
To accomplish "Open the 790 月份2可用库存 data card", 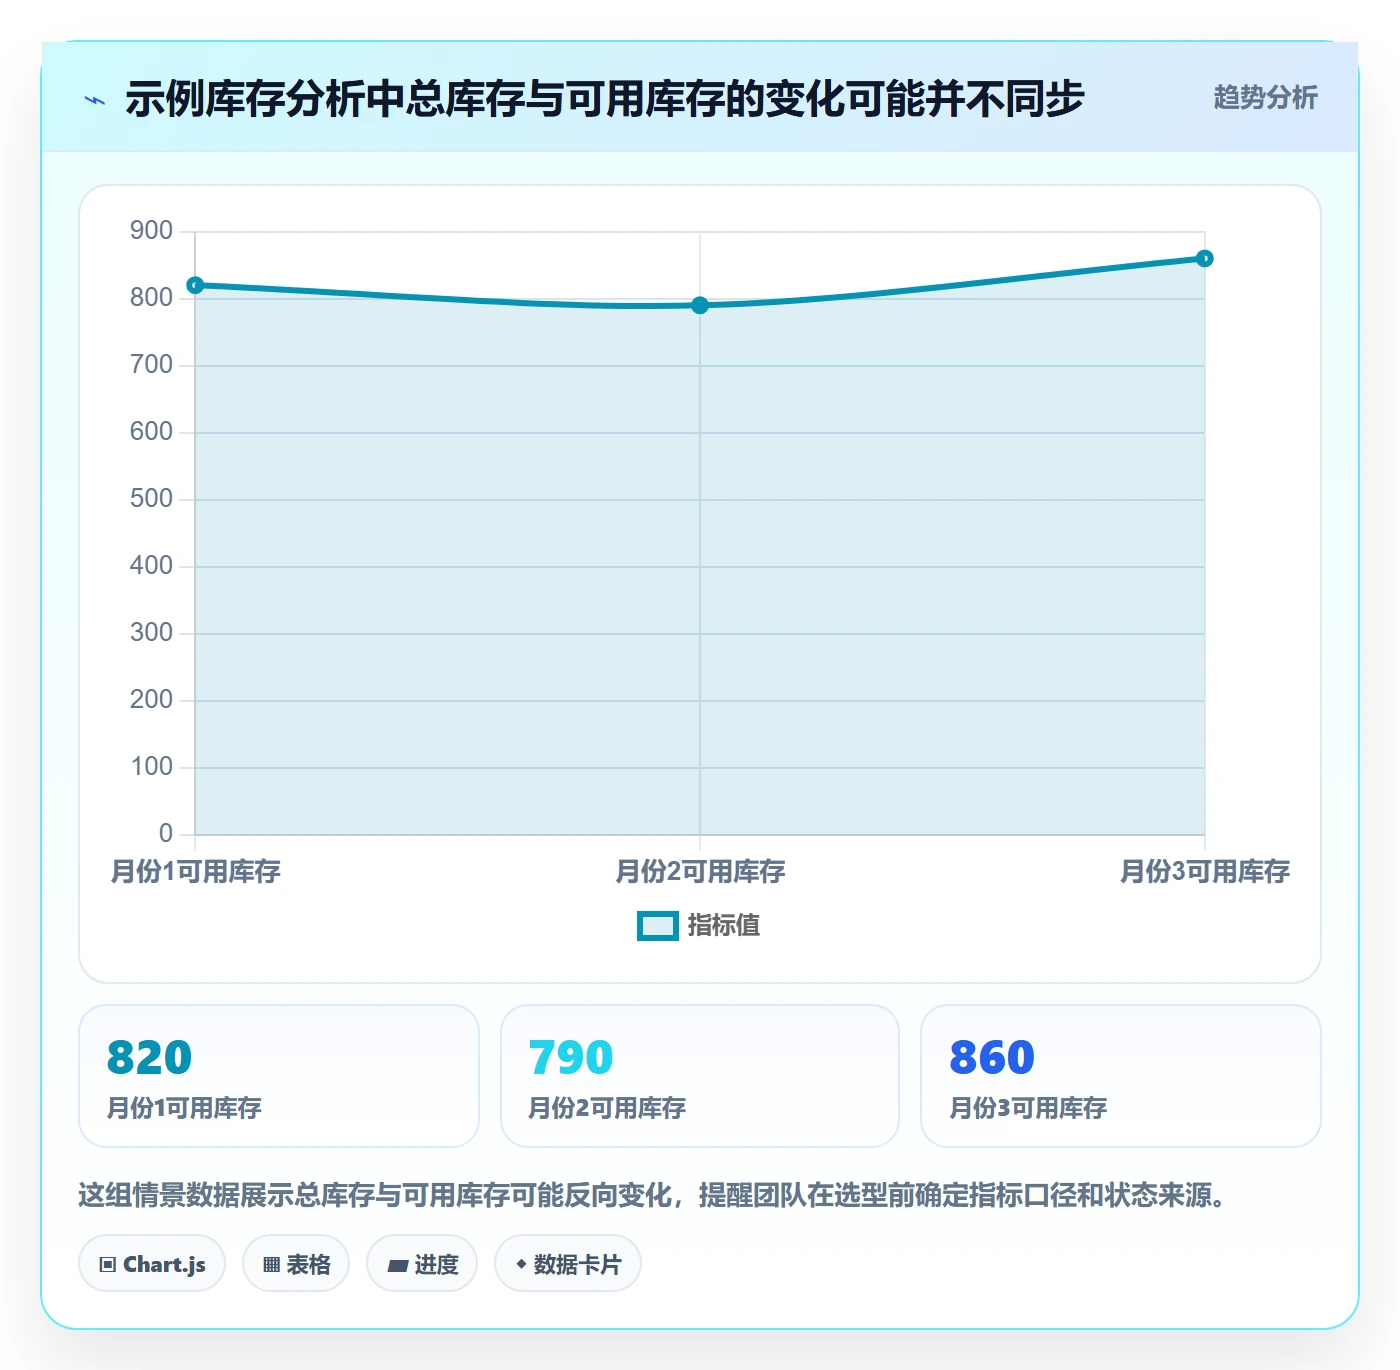I will (700, 1076).
